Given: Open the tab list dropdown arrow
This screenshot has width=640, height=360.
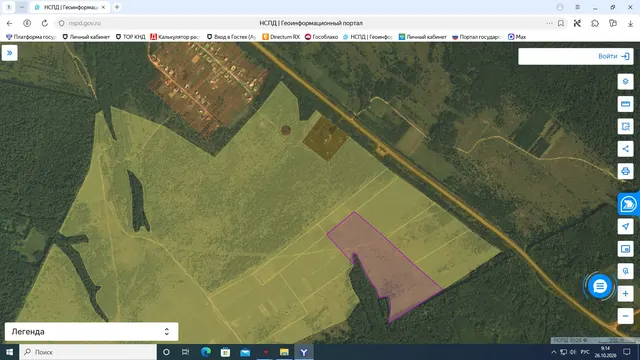Looking at the screenshot, I should [x=22, y=7].
